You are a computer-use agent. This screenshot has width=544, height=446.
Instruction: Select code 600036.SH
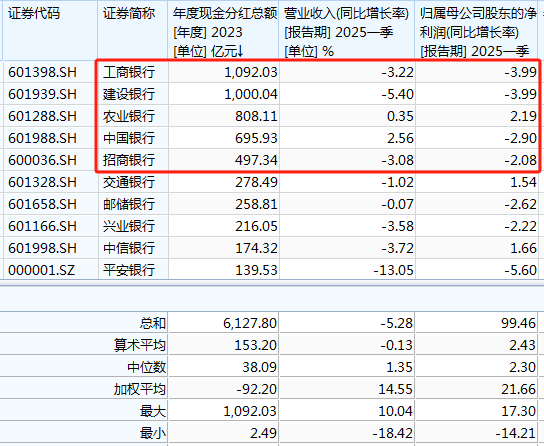(42, 160)
